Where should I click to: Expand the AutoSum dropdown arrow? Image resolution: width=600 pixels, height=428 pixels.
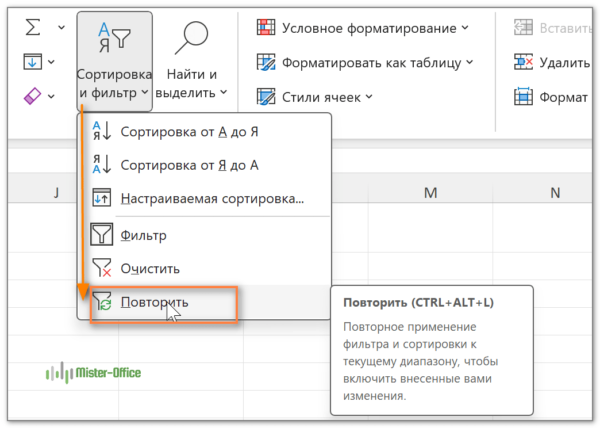point(62,27)
